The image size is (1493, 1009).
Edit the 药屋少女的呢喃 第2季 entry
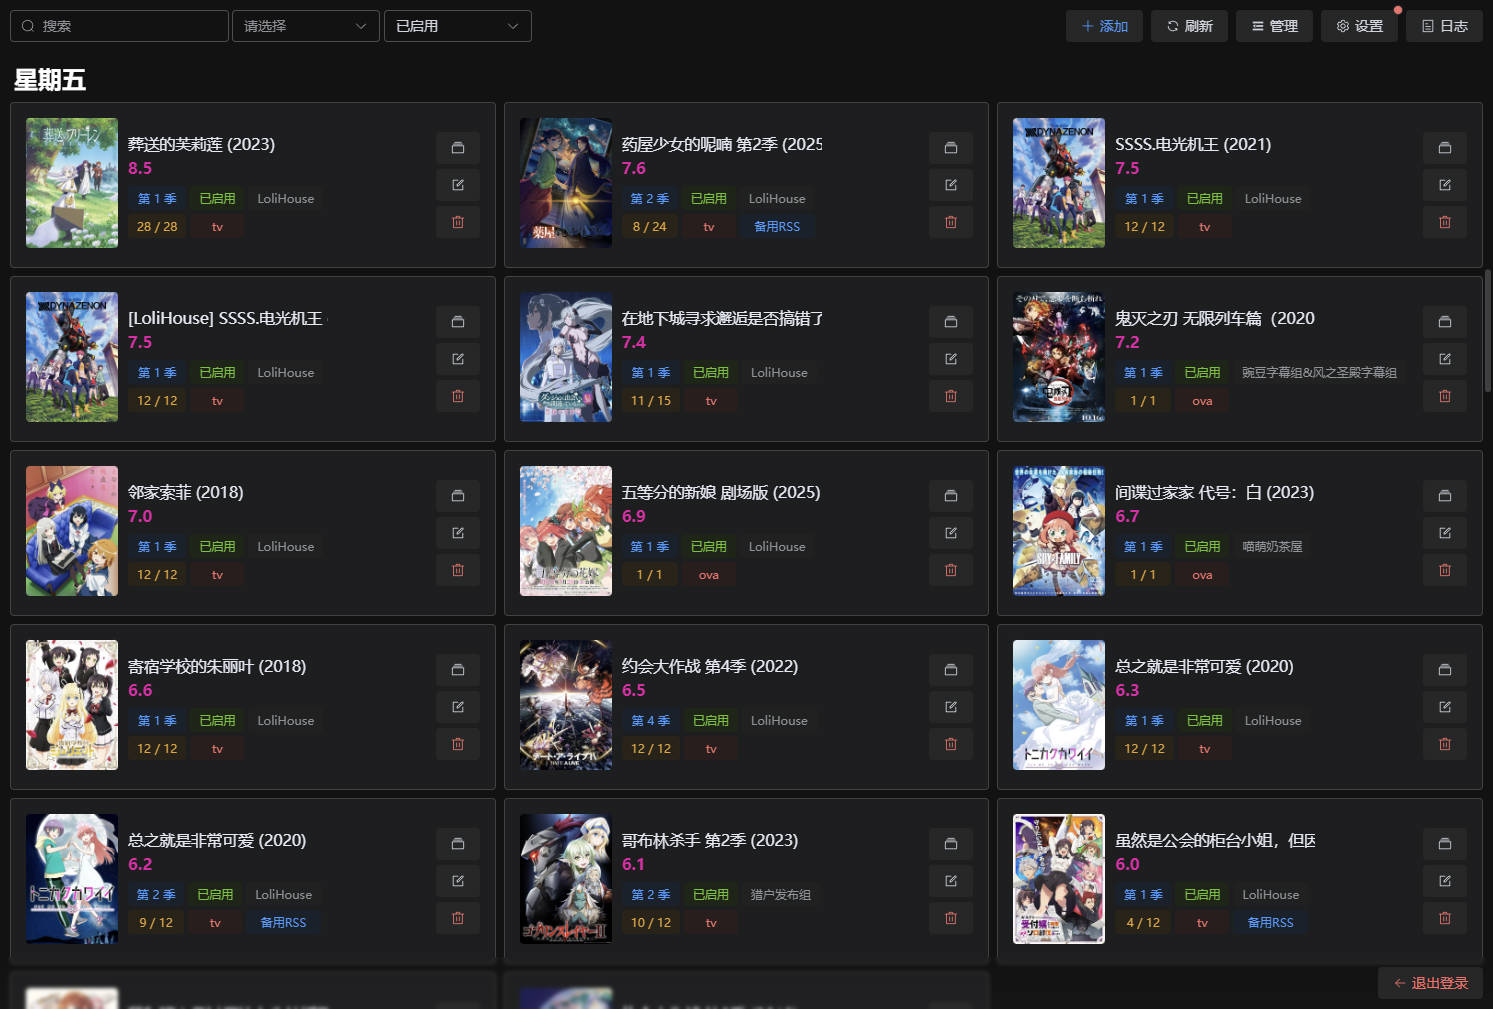tap(950, 185)
